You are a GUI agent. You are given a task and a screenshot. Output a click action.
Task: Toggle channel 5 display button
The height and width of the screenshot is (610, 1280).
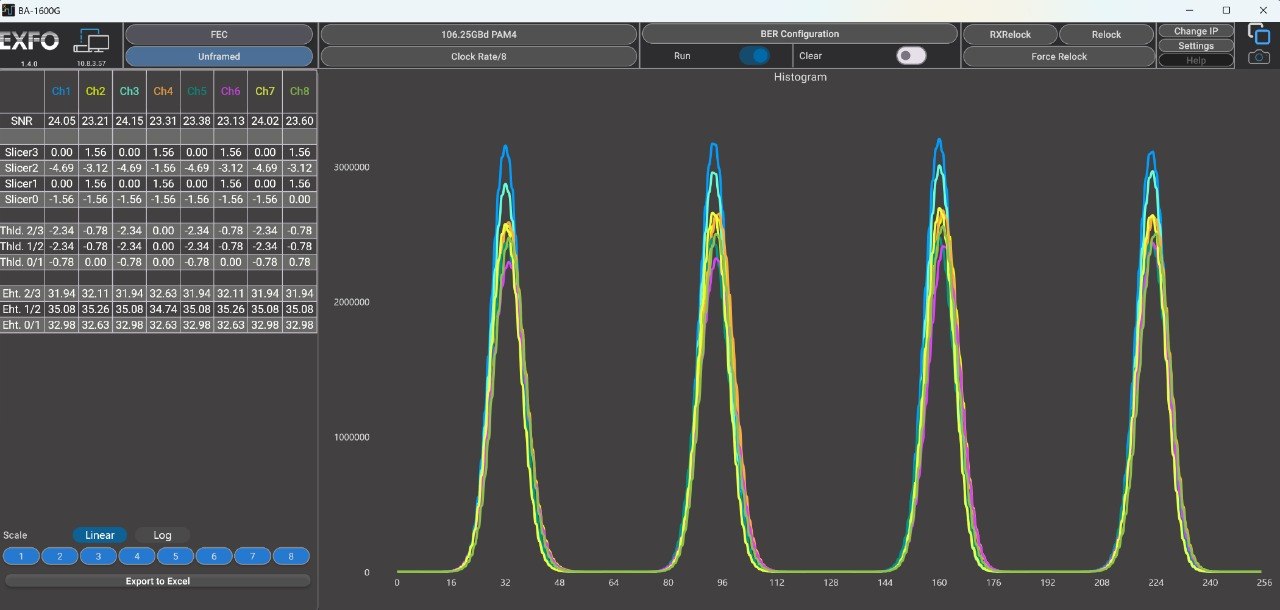click(175, 556)
